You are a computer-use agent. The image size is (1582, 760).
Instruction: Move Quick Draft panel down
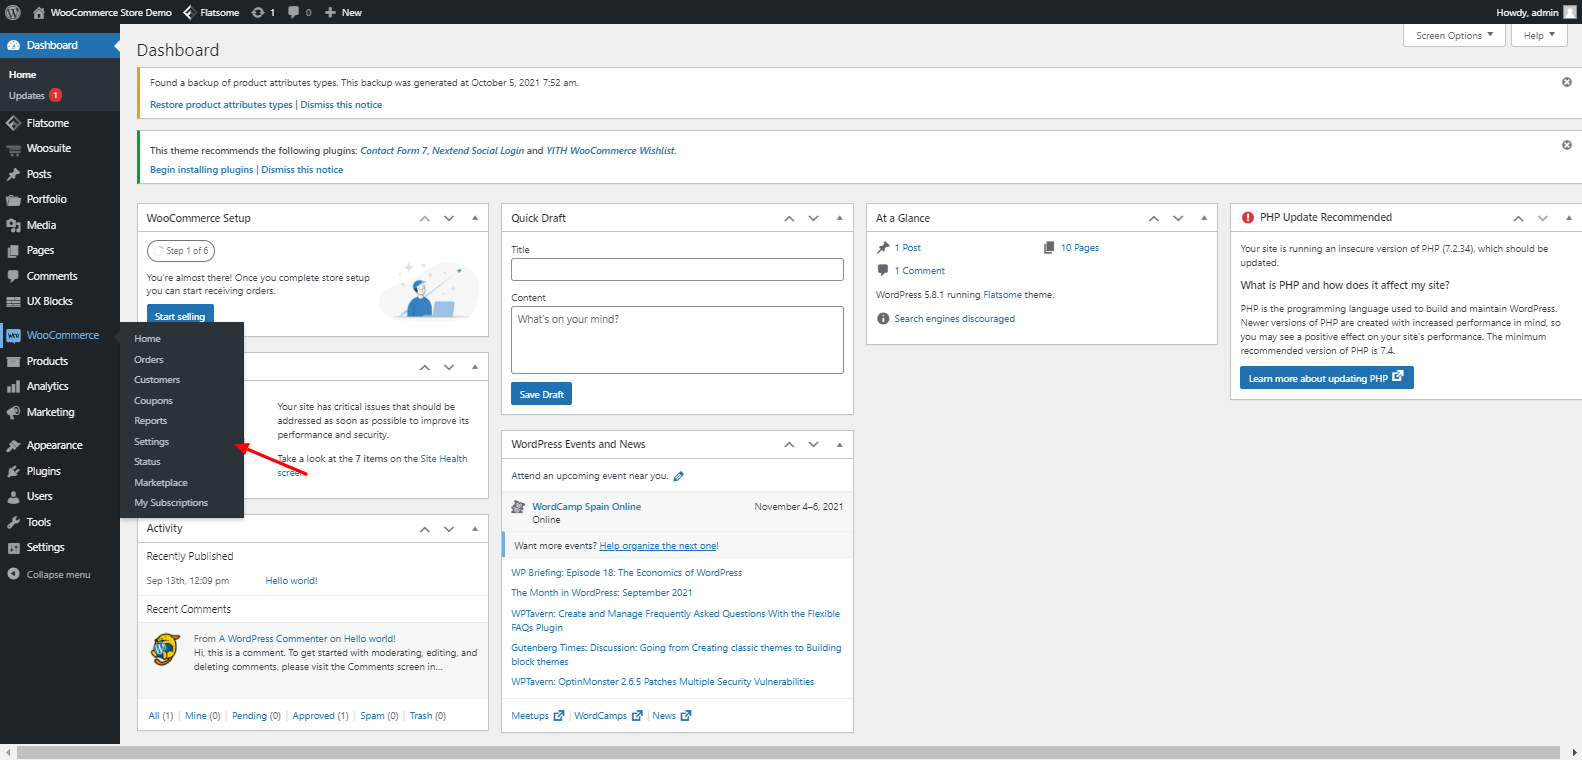click(813, 218)
